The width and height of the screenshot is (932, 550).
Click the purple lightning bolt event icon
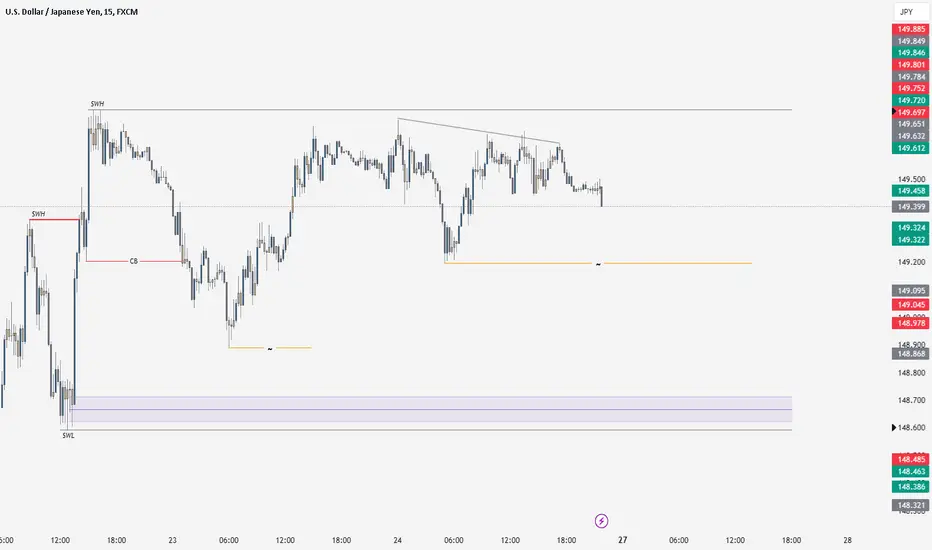[x=601, y=521]
